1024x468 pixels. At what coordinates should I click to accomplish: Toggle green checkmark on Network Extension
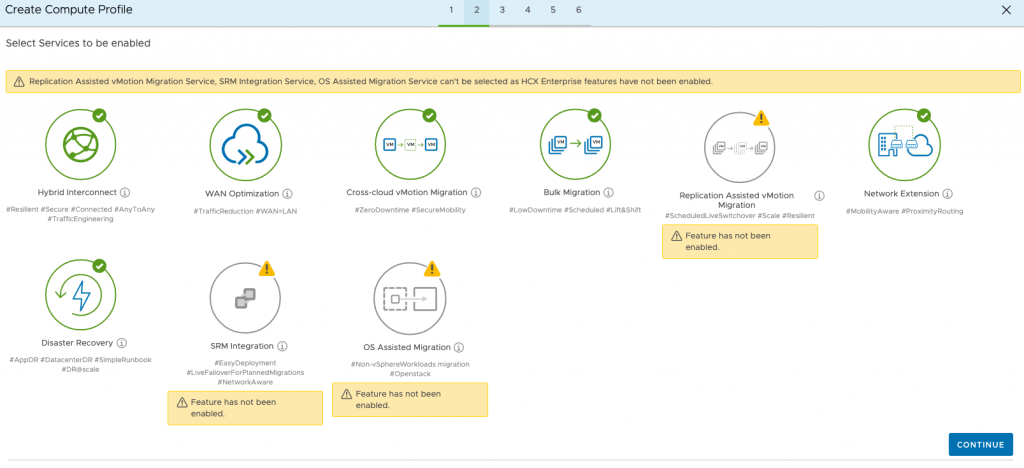923,116
